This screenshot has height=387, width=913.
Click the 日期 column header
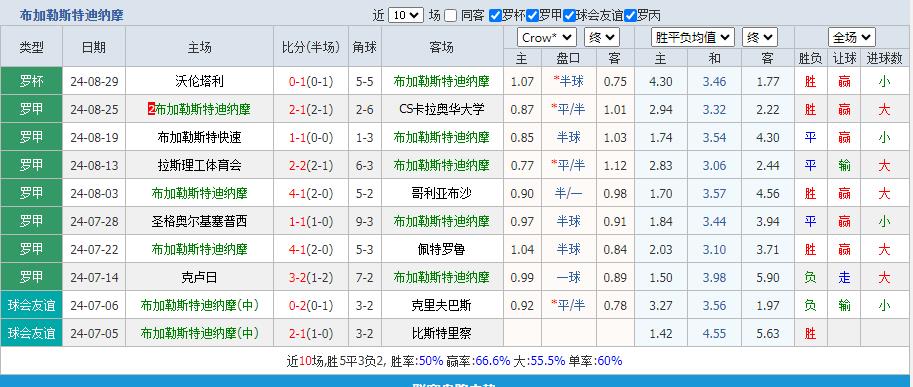pos(94,47)
